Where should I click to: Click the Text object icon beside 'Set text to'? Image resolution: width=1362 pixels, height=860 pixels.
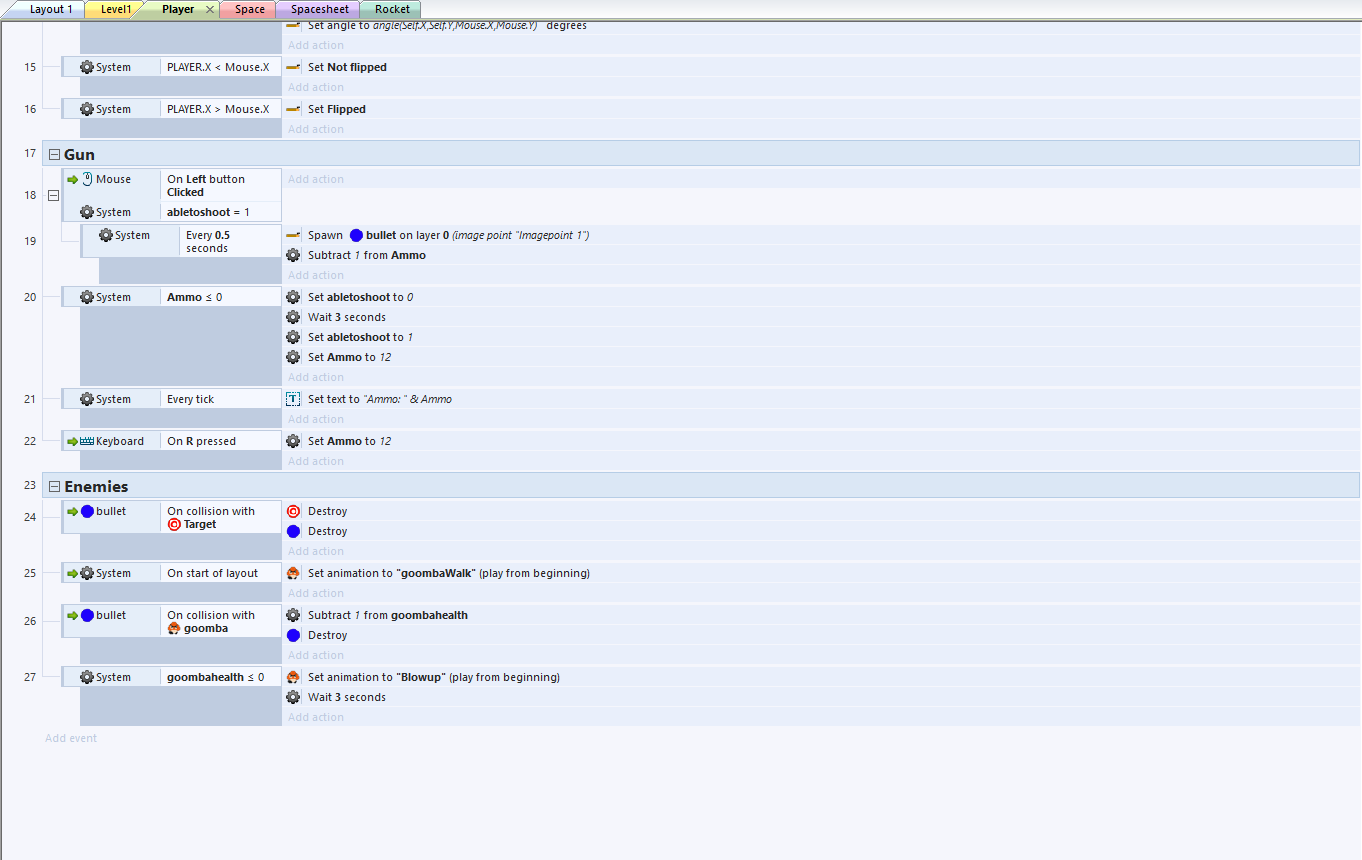tap(293, 399)
